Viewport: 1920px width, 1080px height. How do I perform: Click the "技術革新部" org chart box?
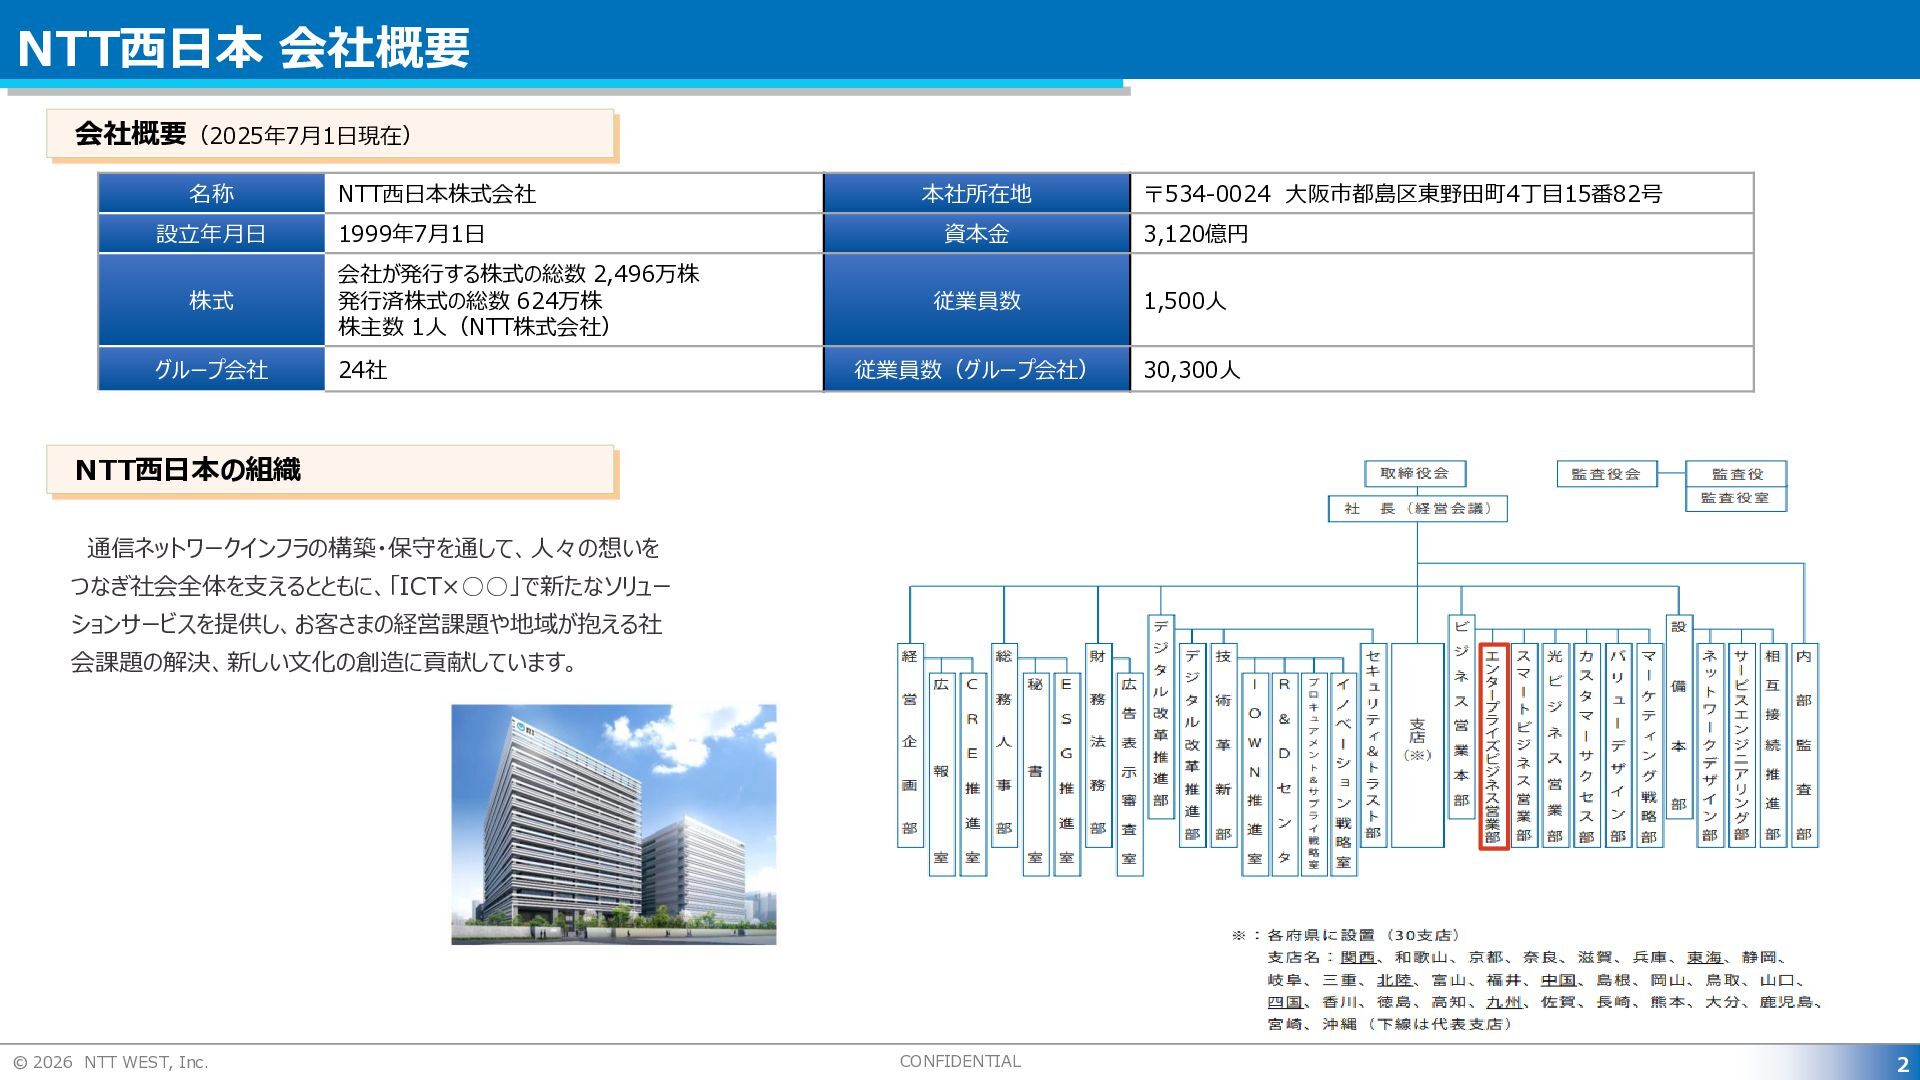1223,745
